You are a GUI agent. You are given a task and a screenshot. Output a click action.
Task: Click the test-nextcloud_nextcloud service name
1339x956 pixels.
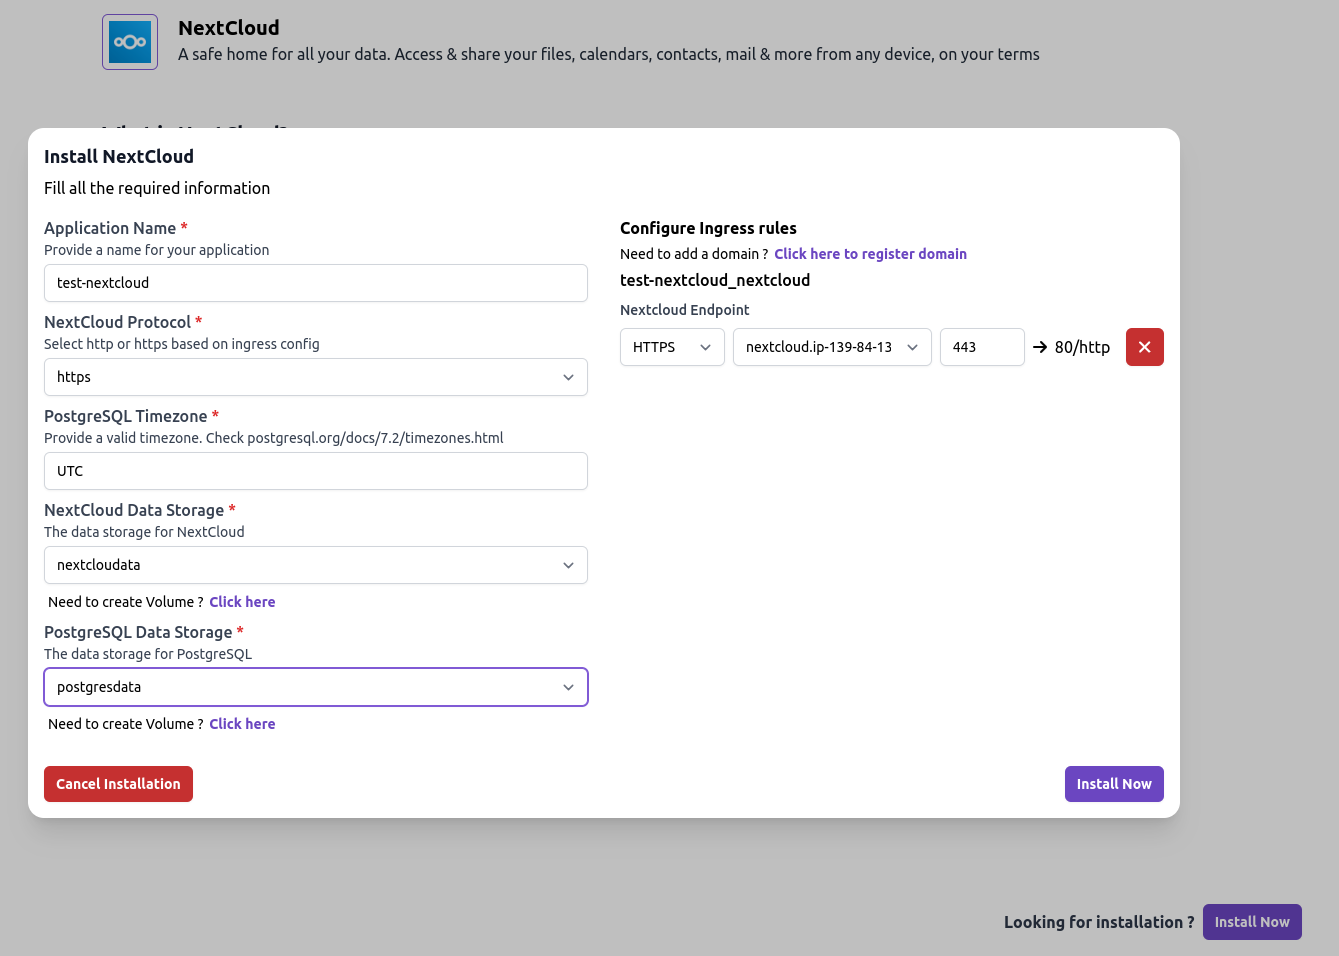click(715, 280)
